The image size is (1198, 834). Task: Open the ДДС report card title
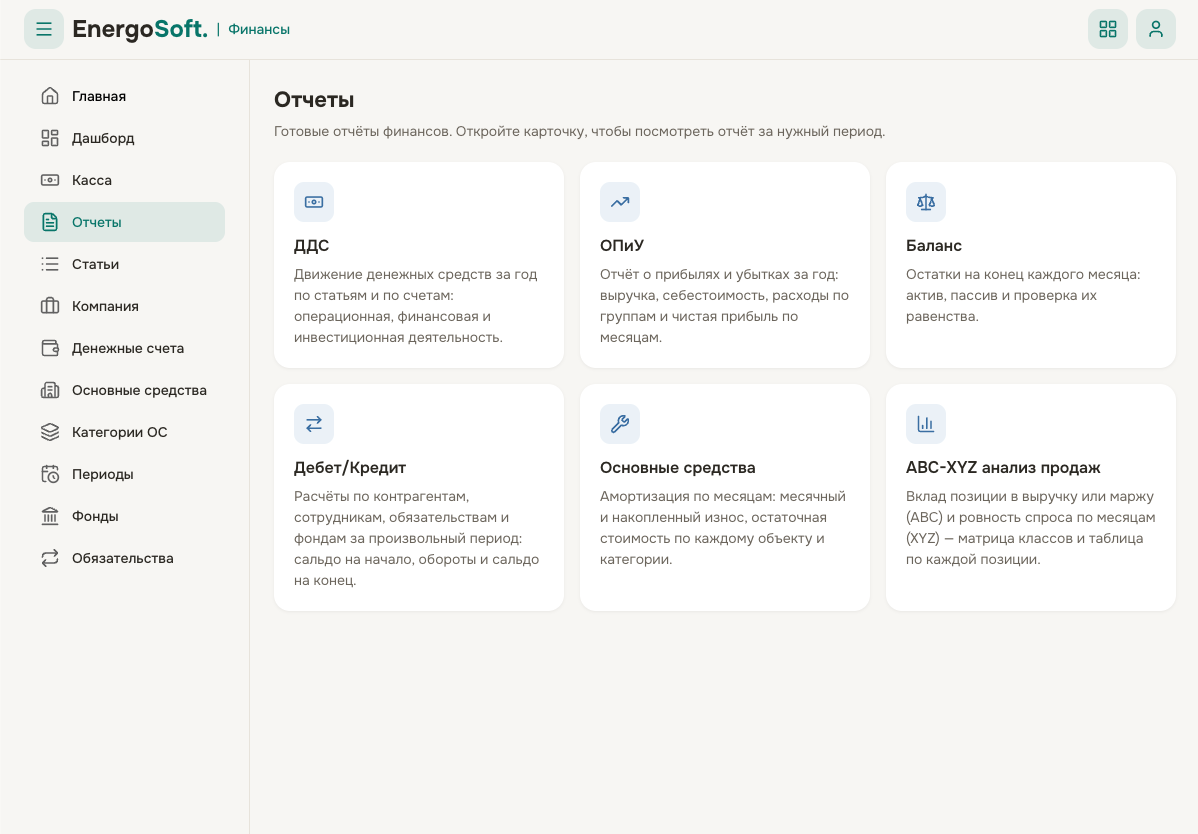pos(312,246)
